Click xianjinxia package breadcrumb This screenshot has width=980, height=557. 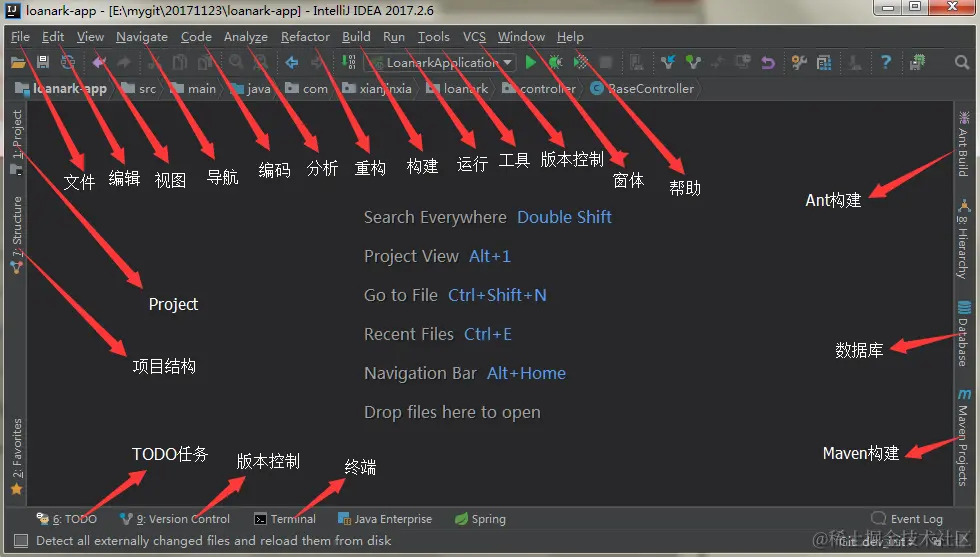(x=377, y=89)
